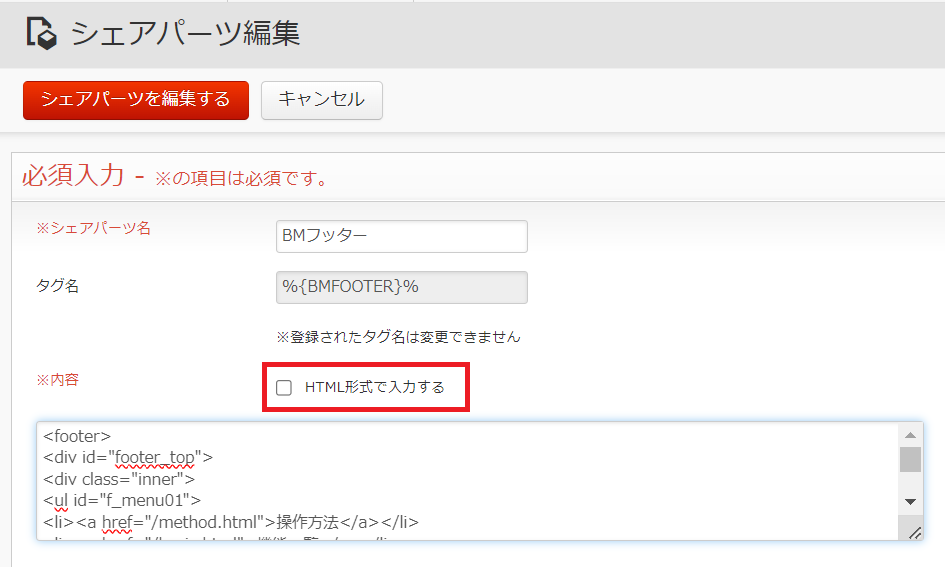The height and width of the screenshot is (567, 945).
Task: Click the textarea scrollbar up arrow
Action: 910,434
